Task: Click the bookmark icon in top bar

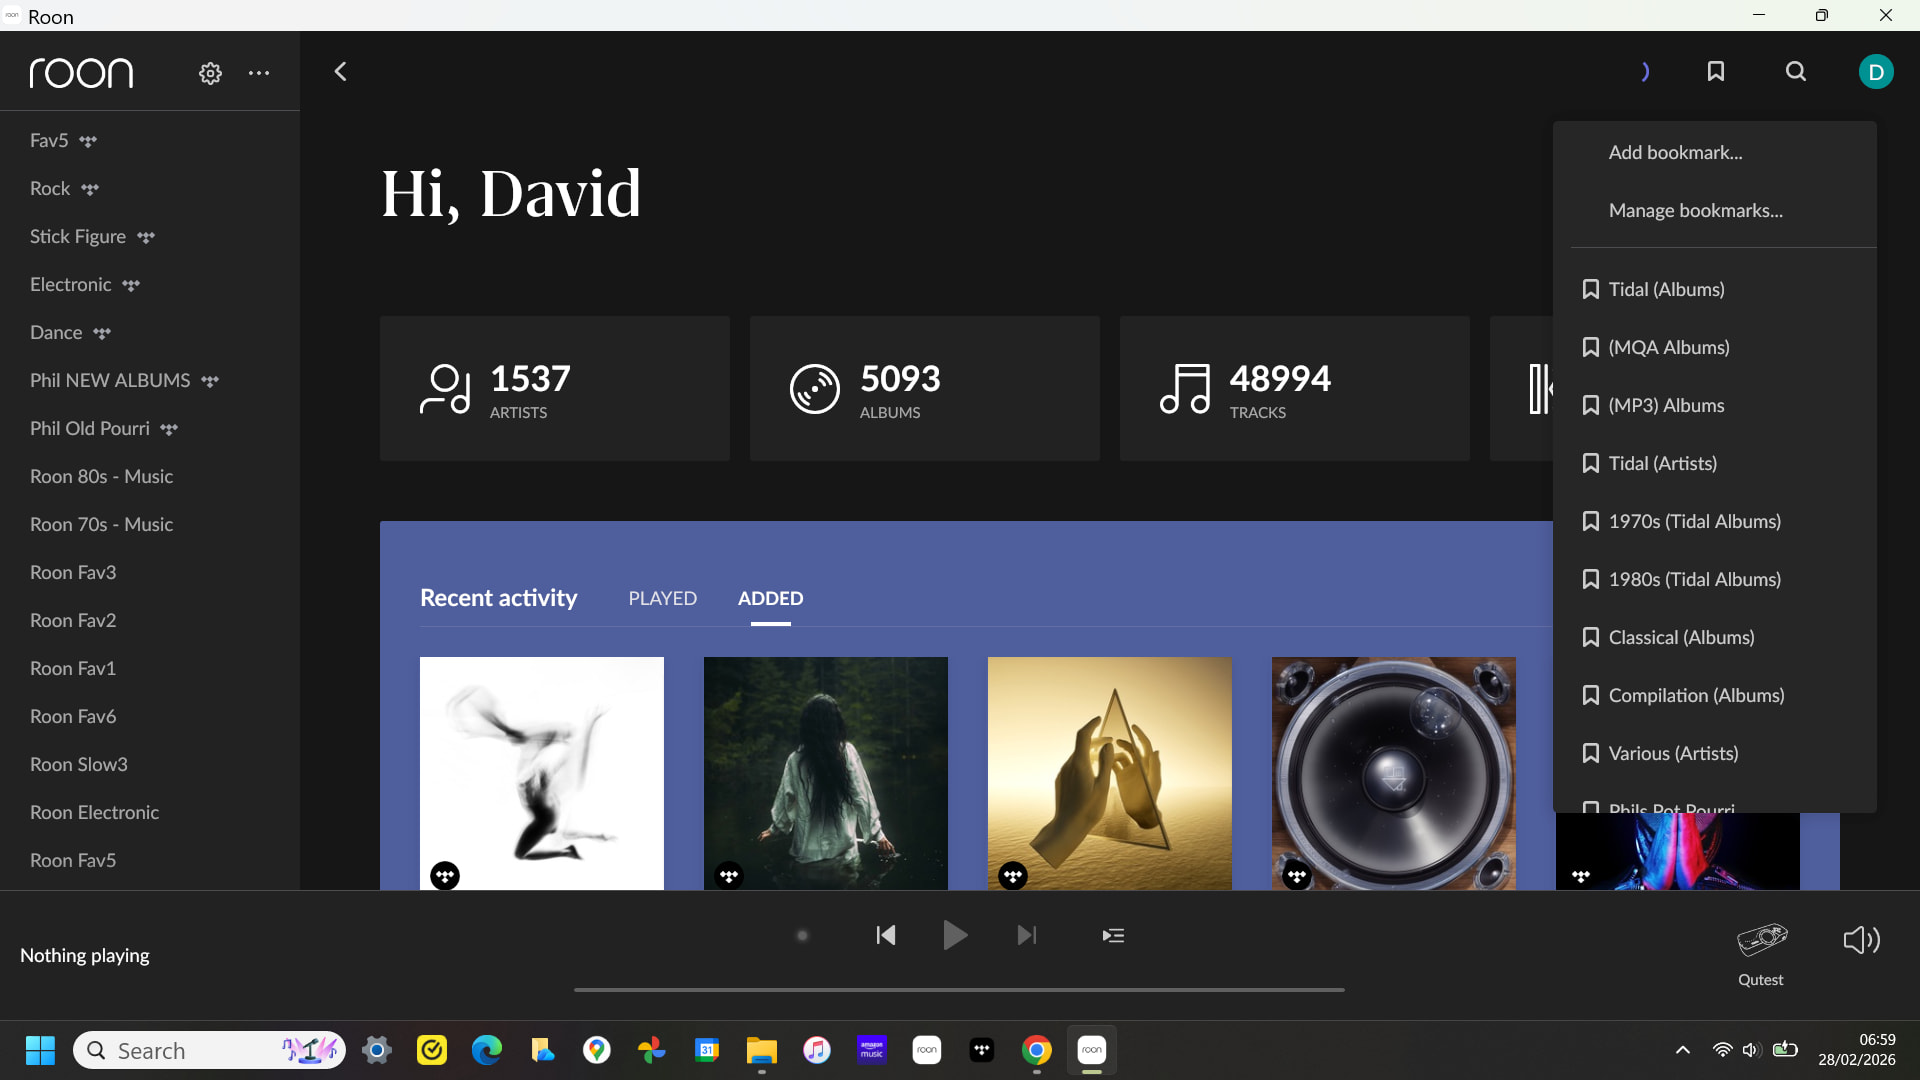Action: 1716,72
